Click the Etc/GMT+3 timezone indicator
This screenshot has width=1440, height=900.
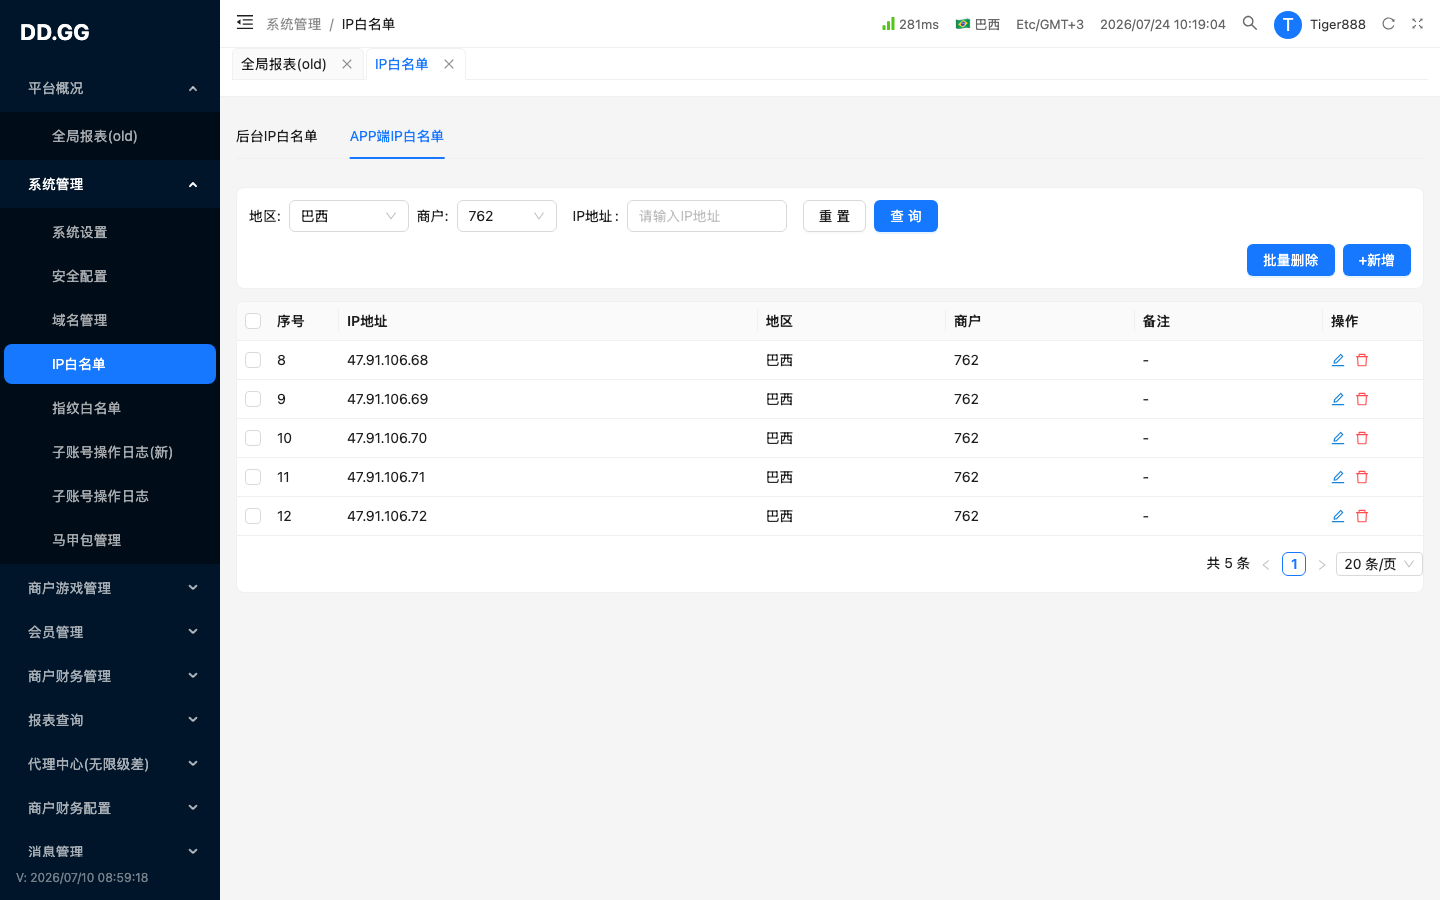click(x=1050, y=24)
